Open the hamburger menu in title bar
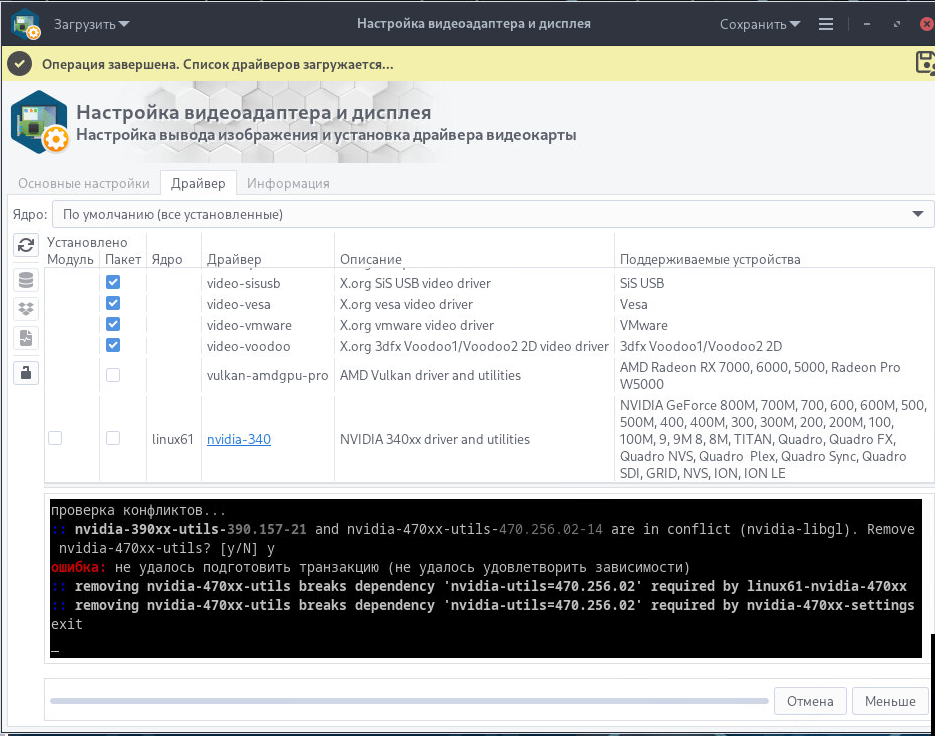This screenshot has height=736, width=935. tap(826, 24)
